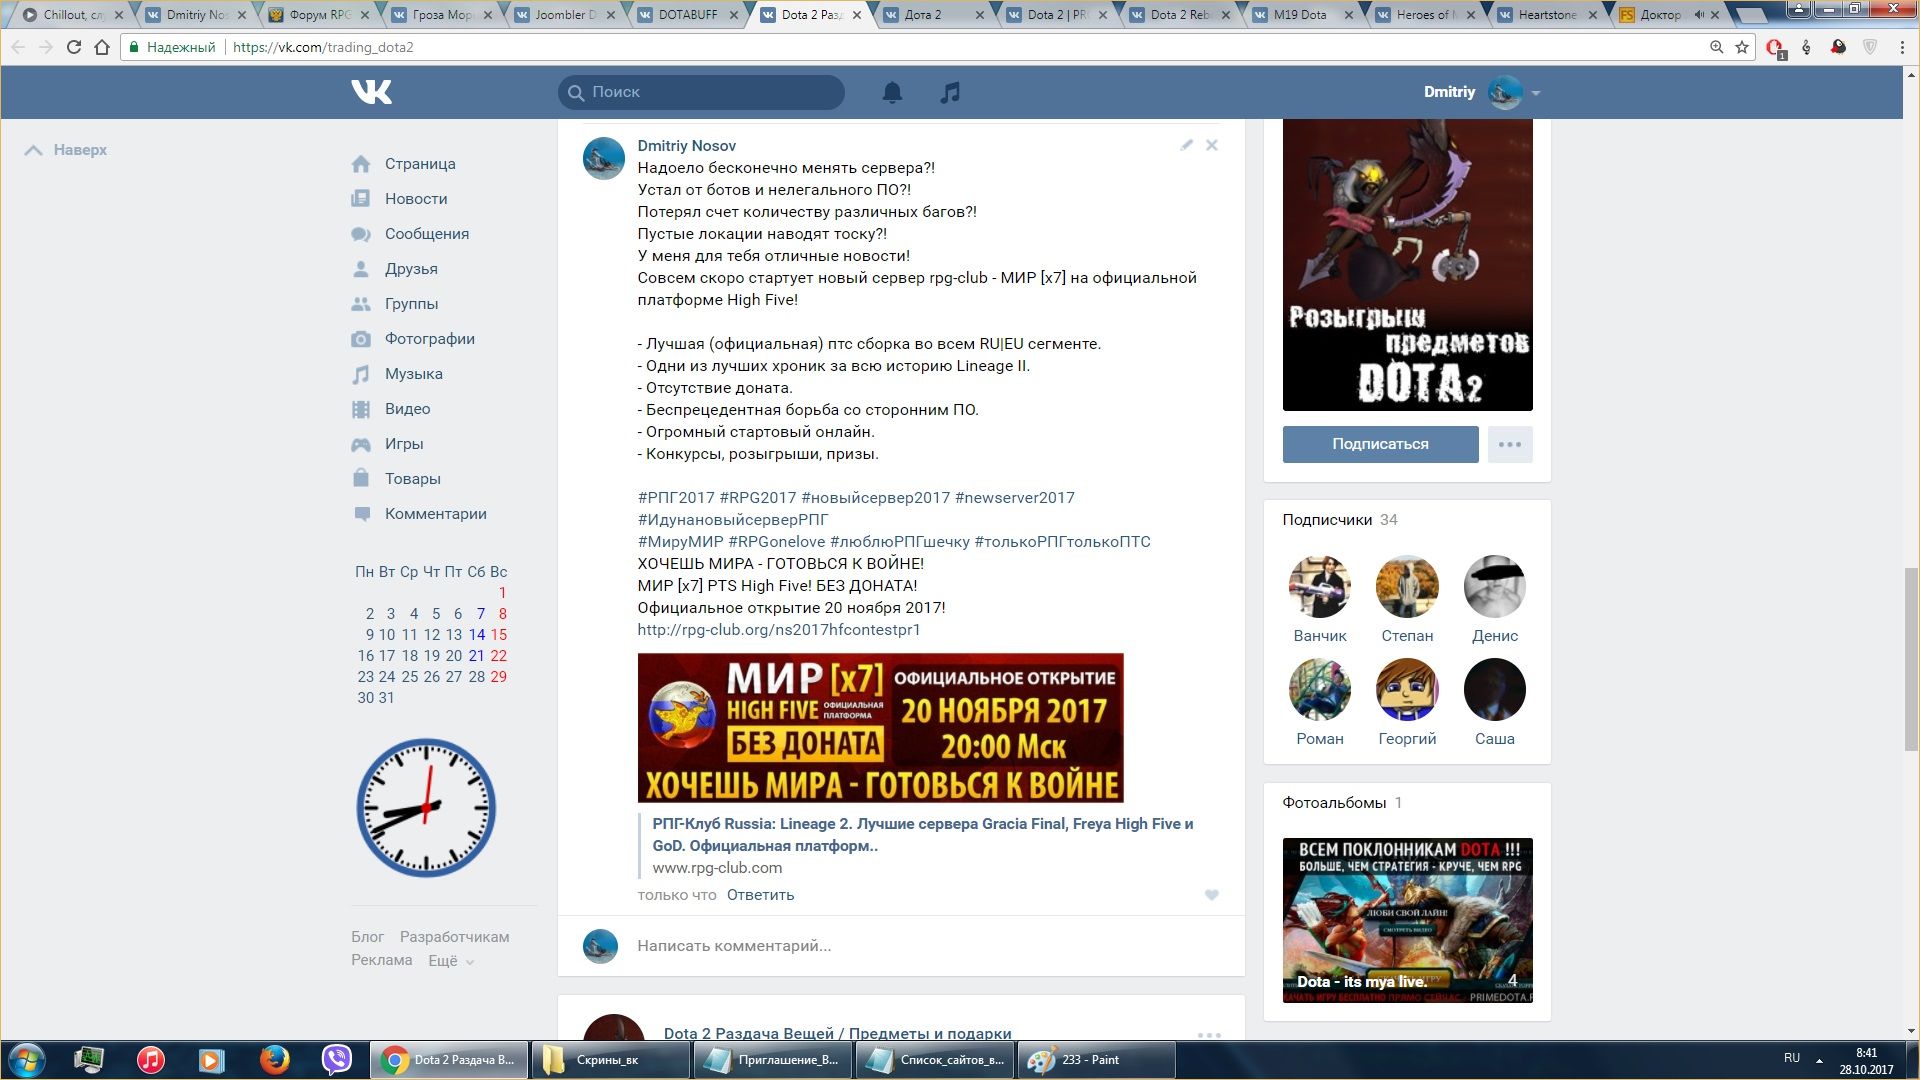Viewport: 1920px width, 1080px height.
Task: Click the page vertical scrollbar
Action: (1911, 660)
